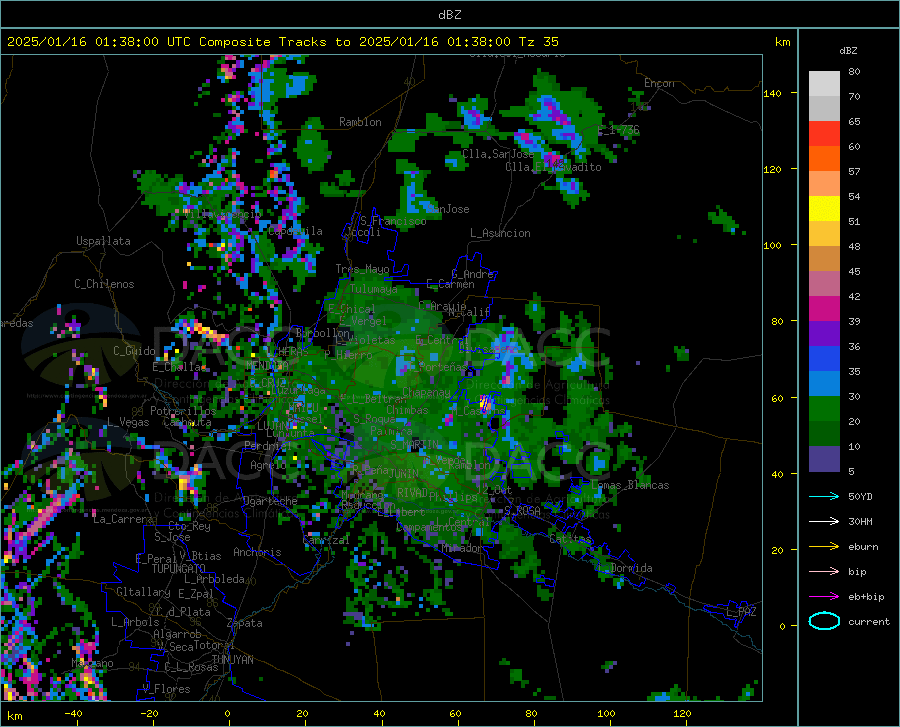Pick the purple 39–36 dBZ swatch
This screenshot has height=727, width=900.
(824, 334)
